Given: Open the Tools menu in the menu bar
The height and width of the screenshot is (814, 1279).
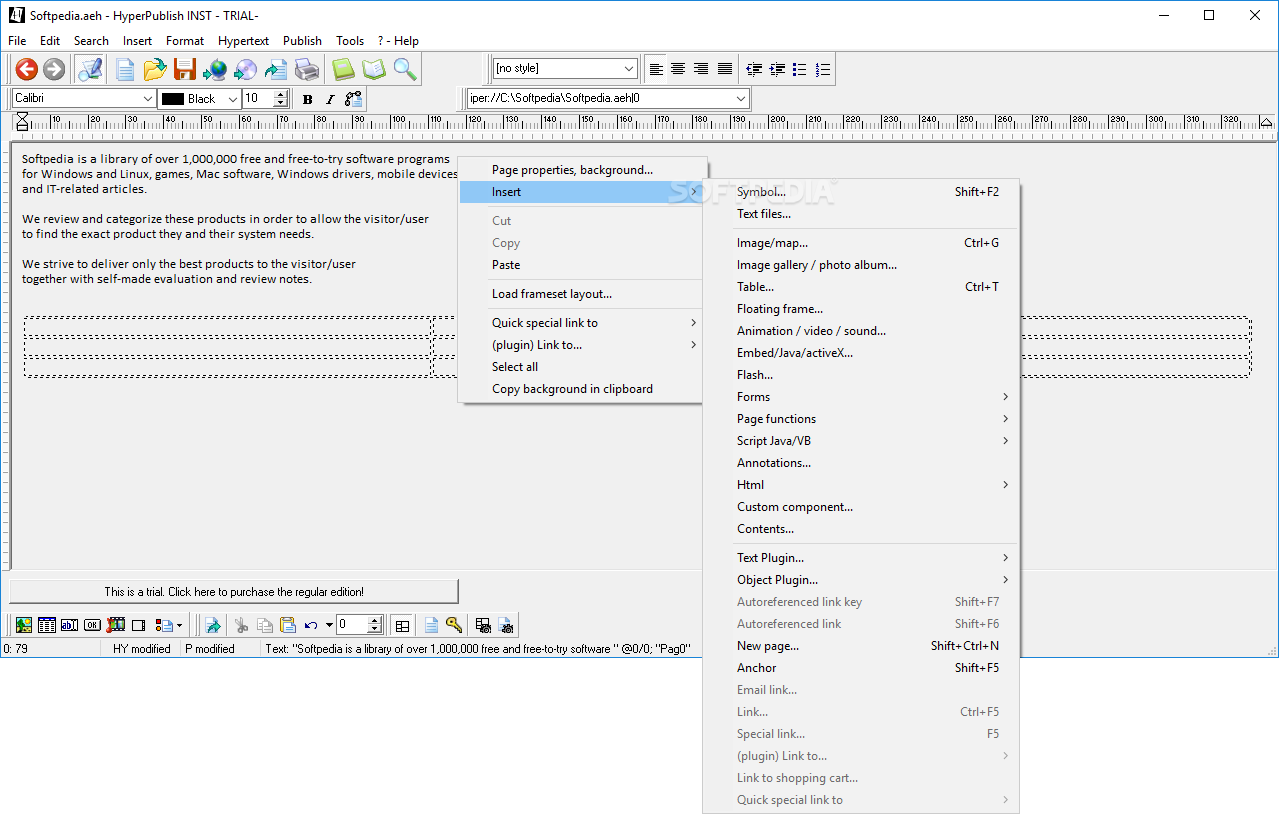Looking at the screenshot, I should tap(350, 41).
